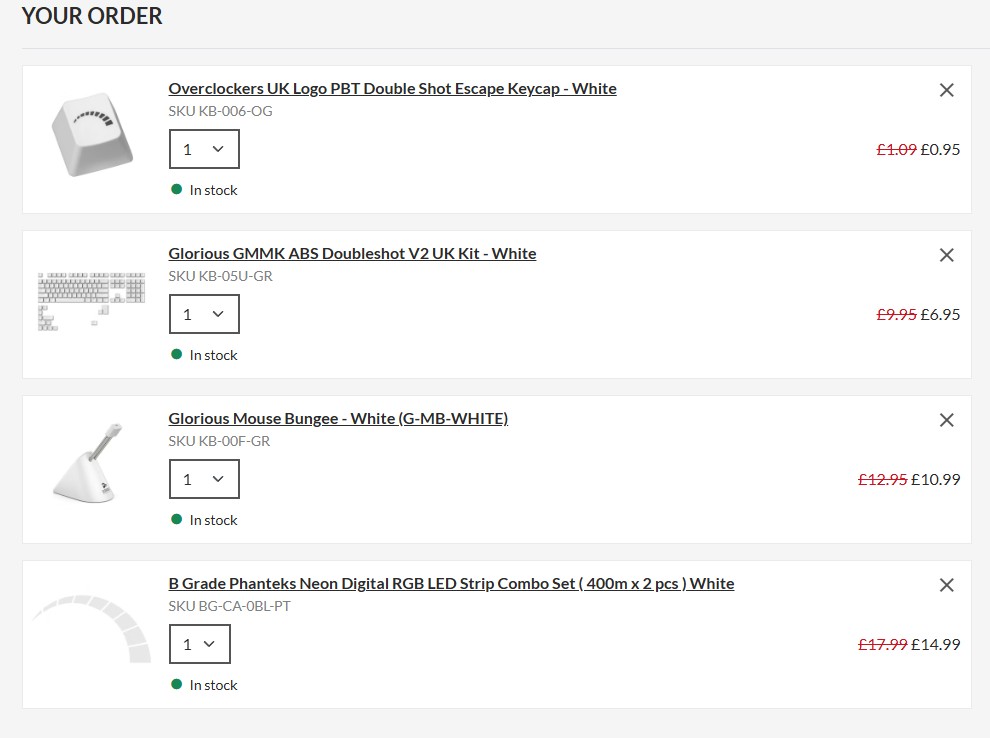Open quantity dropdown for Escape Keycap
Screen dimensions: 990x738
click(204, 149)
